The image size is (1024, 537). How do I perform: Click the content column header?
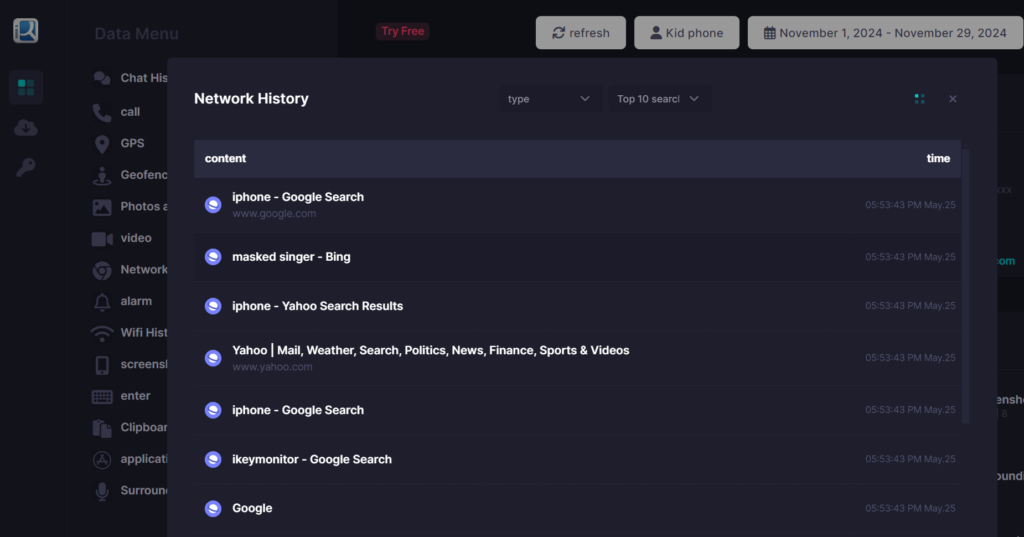coord(225,158)
